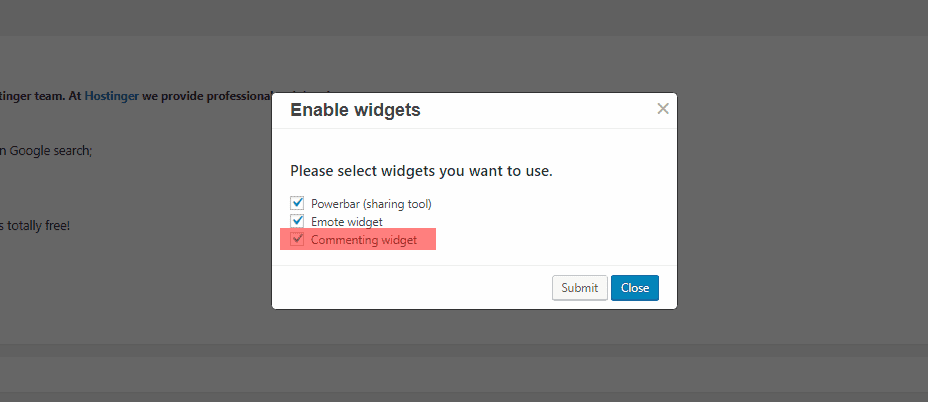928x402 pixels.
Task: Click the 'totally free!' background text
Action: tap(37, 226)
